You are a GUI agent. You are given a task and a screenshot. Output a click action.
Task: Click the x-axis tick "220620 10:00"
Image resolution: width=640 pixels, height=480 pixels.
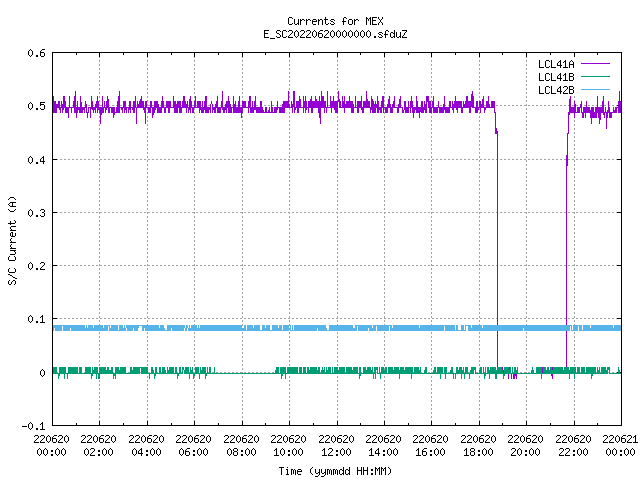[288, 446]
